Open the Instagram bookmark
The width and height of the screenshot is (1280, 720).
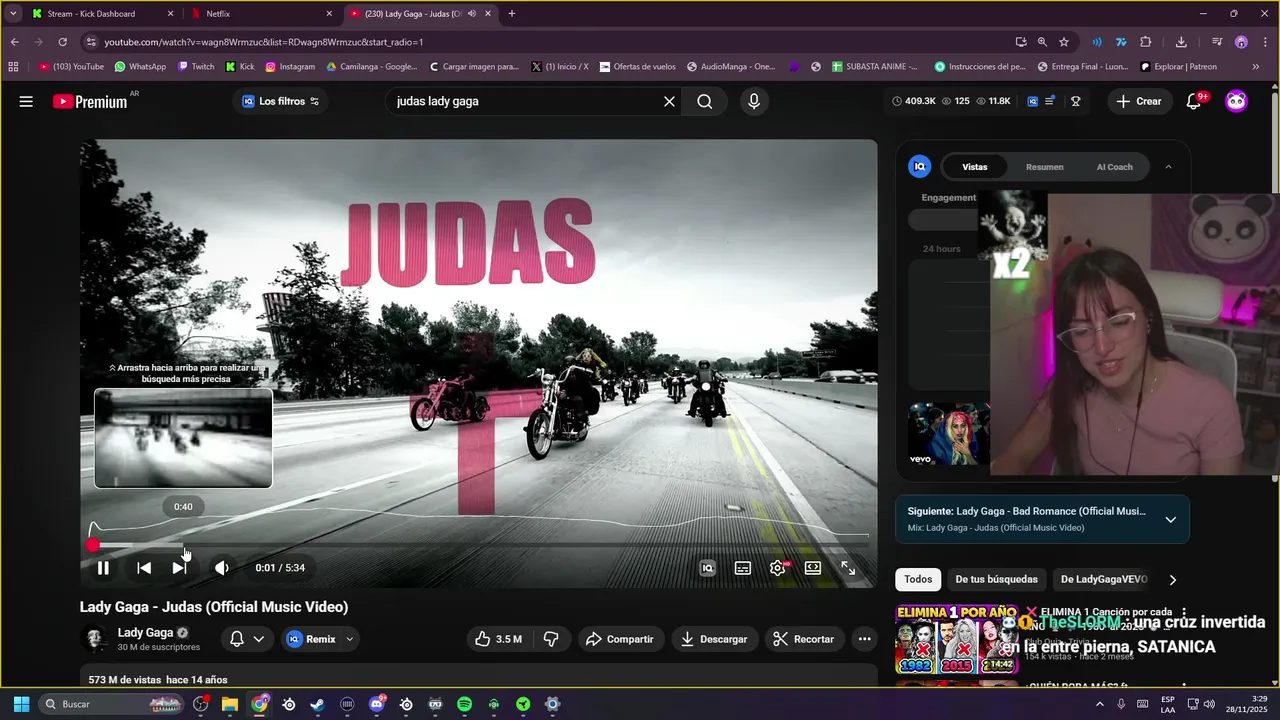point(290,67)
